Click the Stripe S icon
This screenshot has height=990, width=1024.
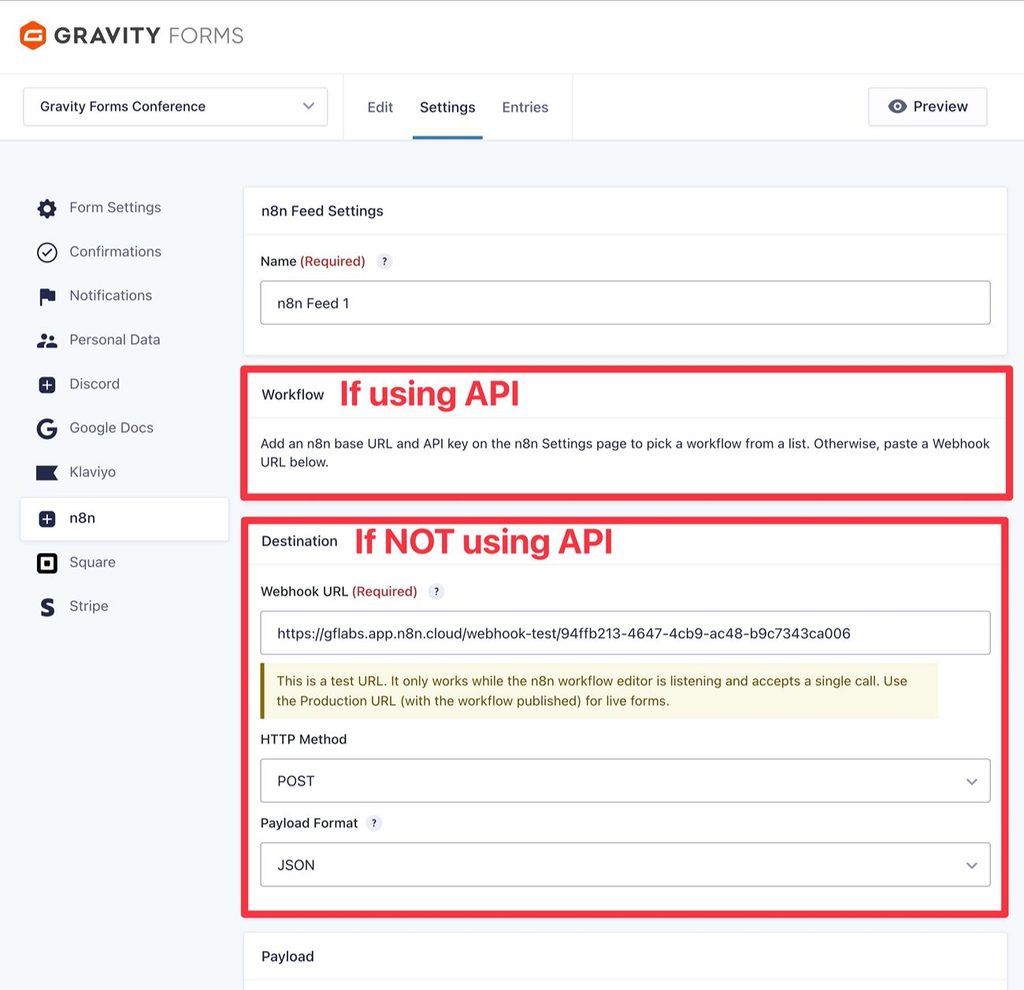[x=47, y=607]
